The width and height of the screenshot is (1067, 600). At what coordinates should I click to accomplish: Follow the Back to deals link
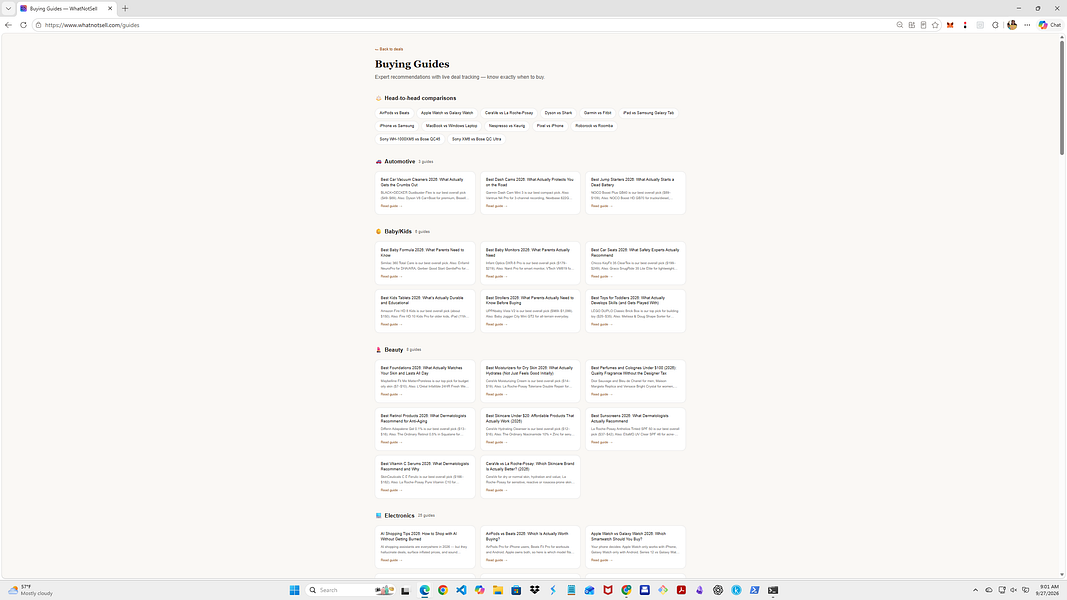(389, 49)
